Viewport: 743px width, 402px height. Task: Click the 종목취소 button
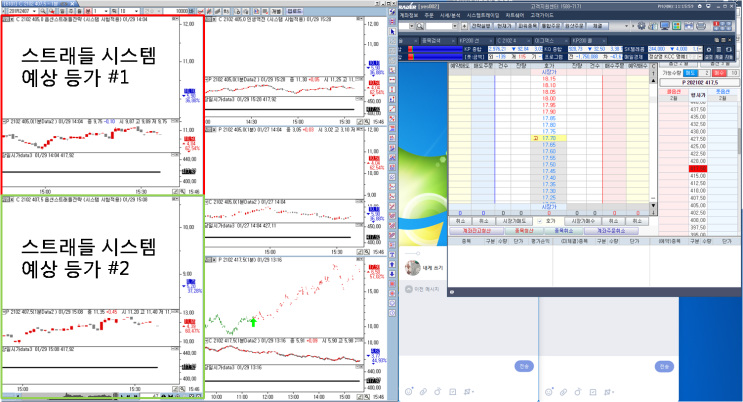(x=563, y=231)
